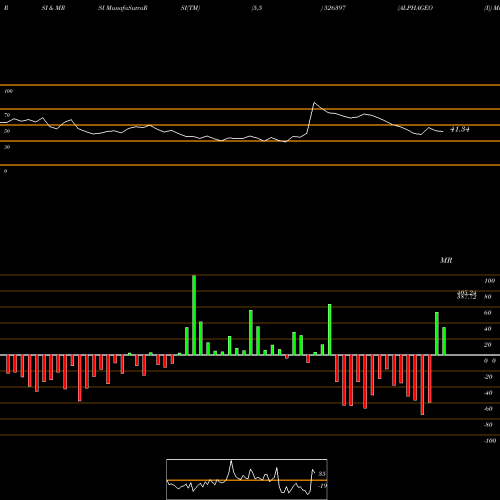Click the 100 label on MR axis

(489, 281)
